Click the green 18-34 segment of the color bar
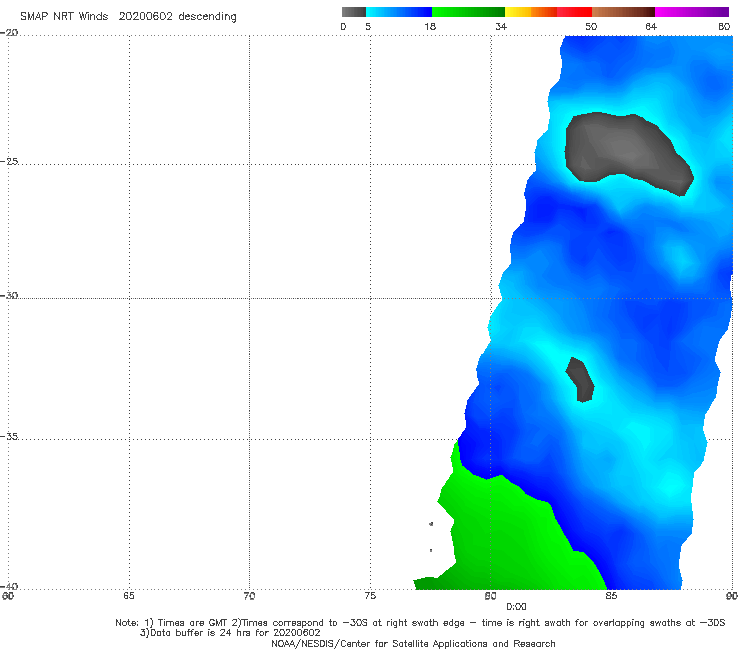Screen dimensions: 740x650 click(468, 12)
